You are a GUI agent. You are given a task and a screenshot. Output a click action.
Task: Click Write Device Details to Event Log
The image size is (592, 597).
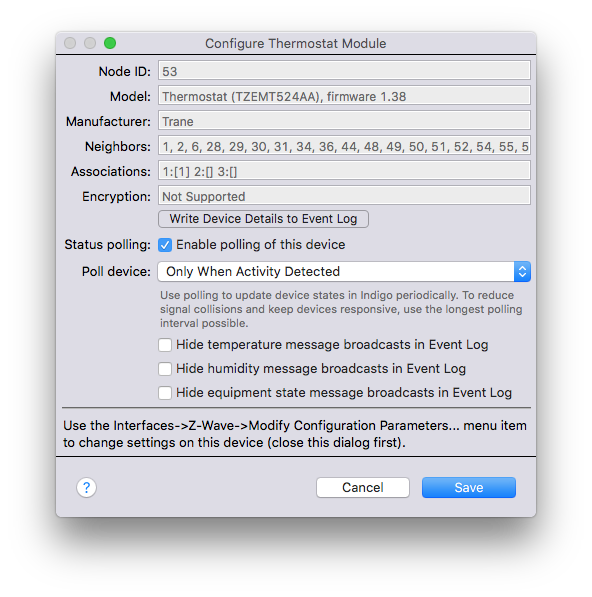pos(263,219)
